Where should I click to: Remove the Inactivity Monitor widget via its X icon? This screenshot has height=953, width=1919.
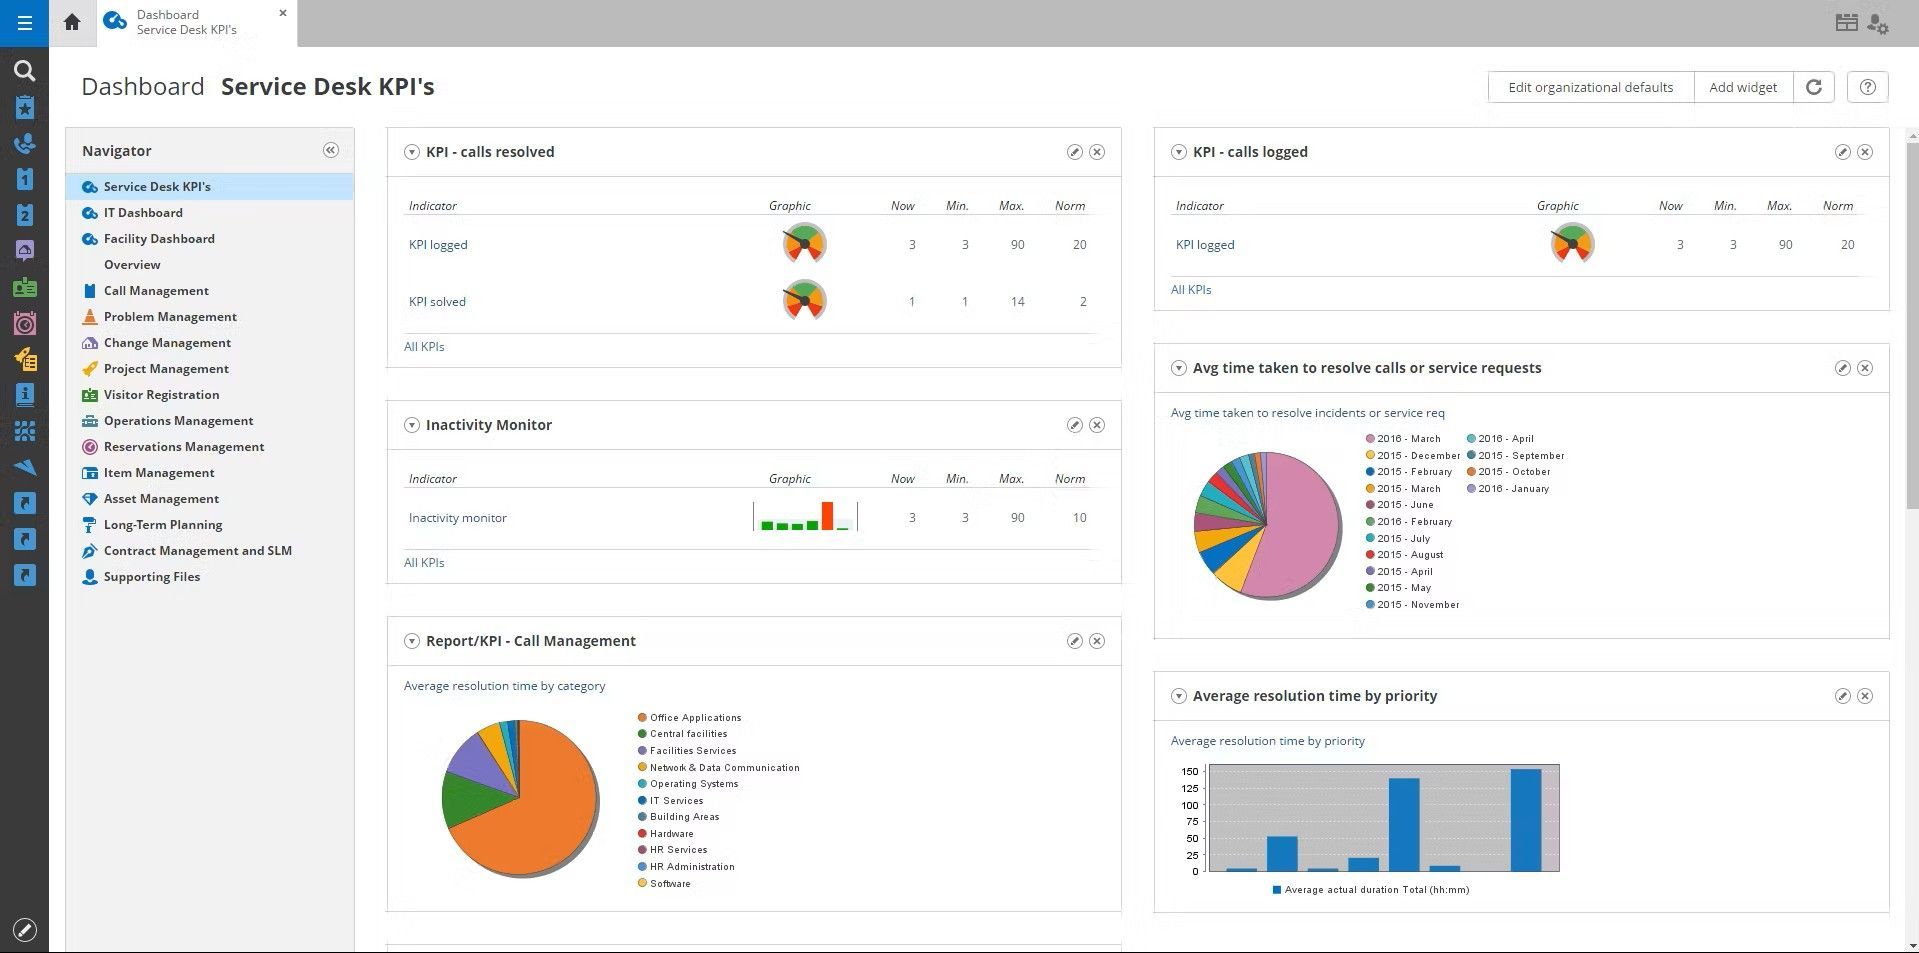click(1097, 424)
